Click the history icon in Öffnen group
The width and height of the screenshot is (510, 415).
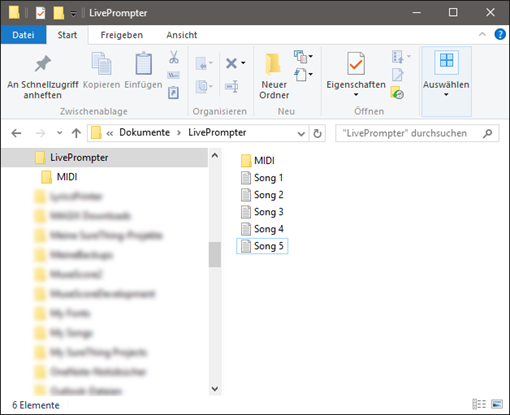click(397, 93)
